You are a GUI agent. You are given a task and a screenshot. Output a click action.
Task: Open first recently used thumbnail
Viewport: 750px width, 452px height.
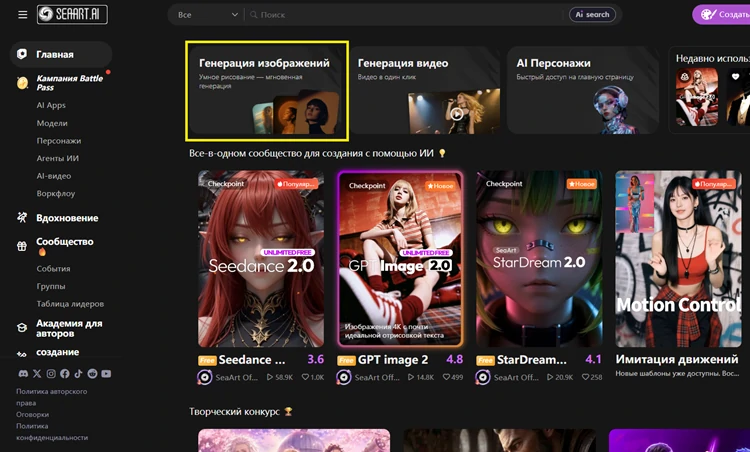tap(696, 97)
